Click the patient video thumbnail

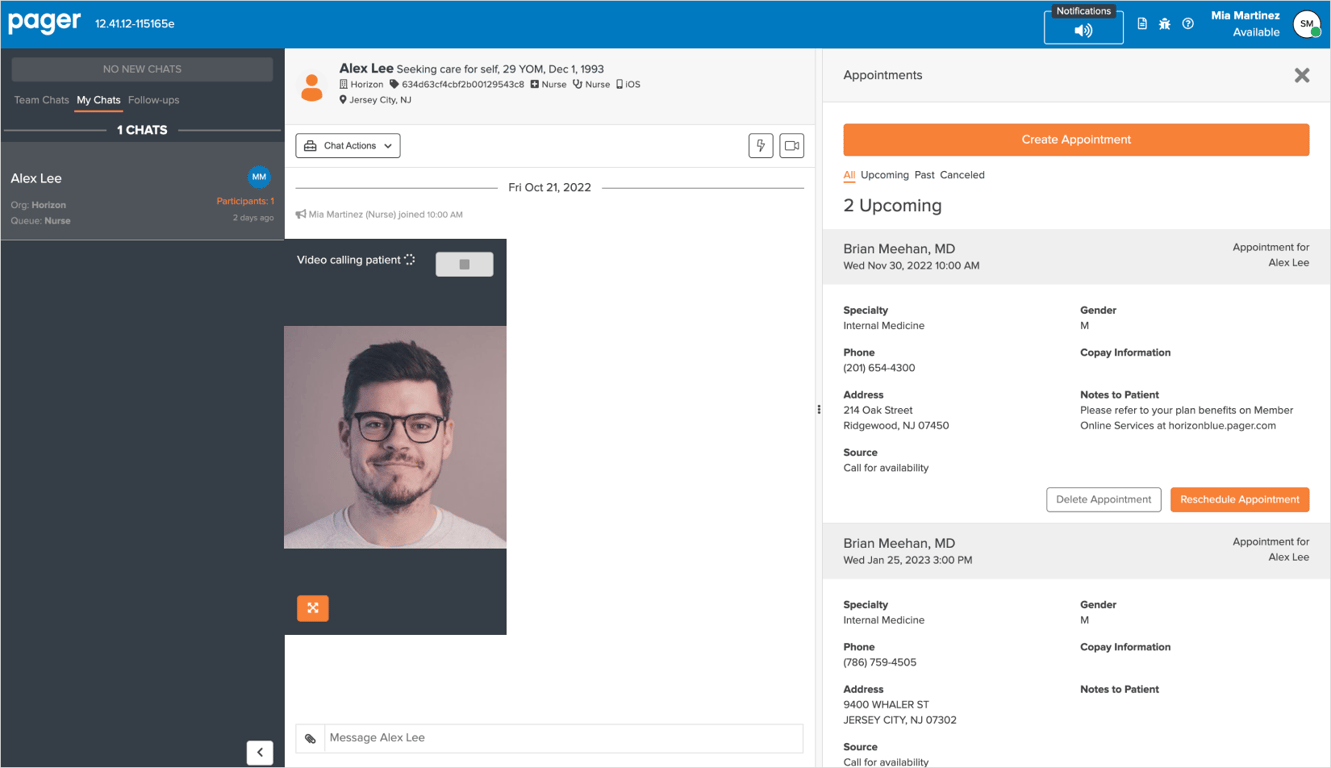[395, 437]
